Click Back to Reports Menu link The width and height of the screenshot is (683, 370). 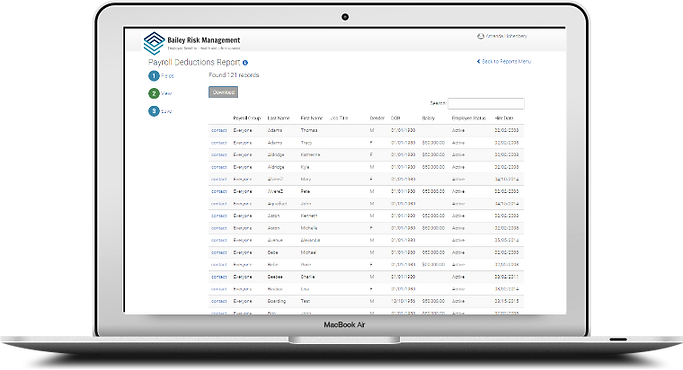pyautogui.click(x=504, y=61)
